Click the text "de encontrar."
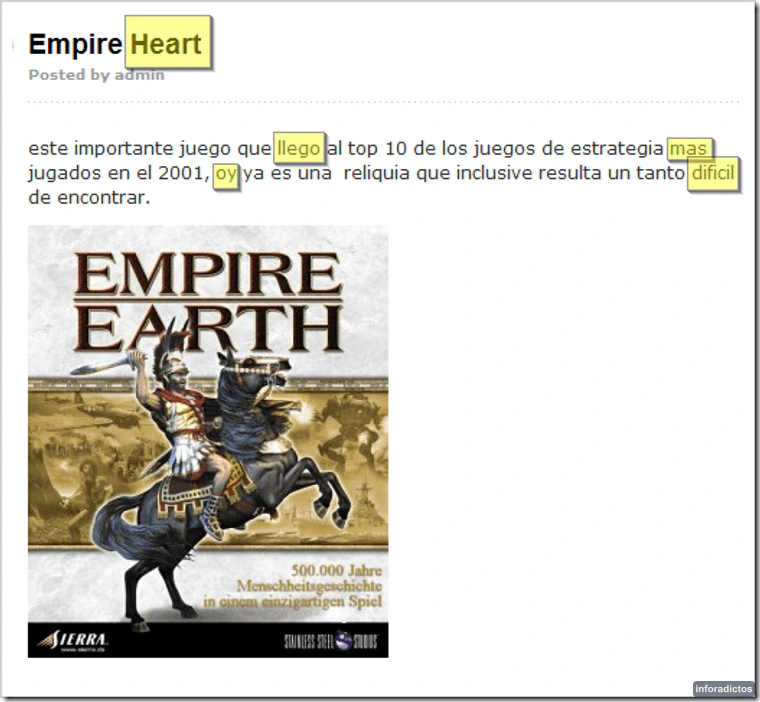The width and height of the screenshot is (760, 702). [x=89, y=198]
